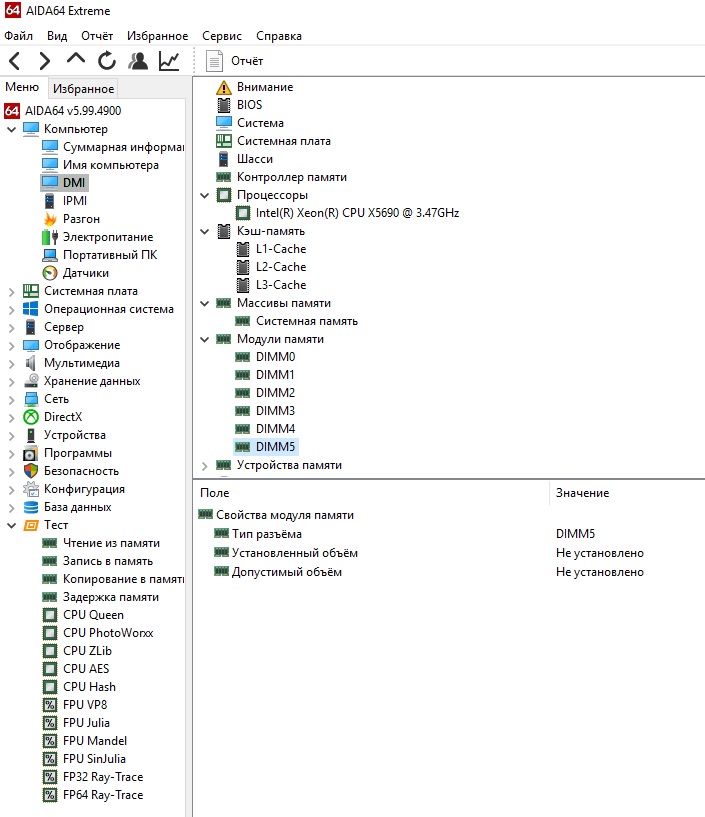705x817 pixels.
Task: Click the Мультимедиа speaker icon
Action: 31,363
